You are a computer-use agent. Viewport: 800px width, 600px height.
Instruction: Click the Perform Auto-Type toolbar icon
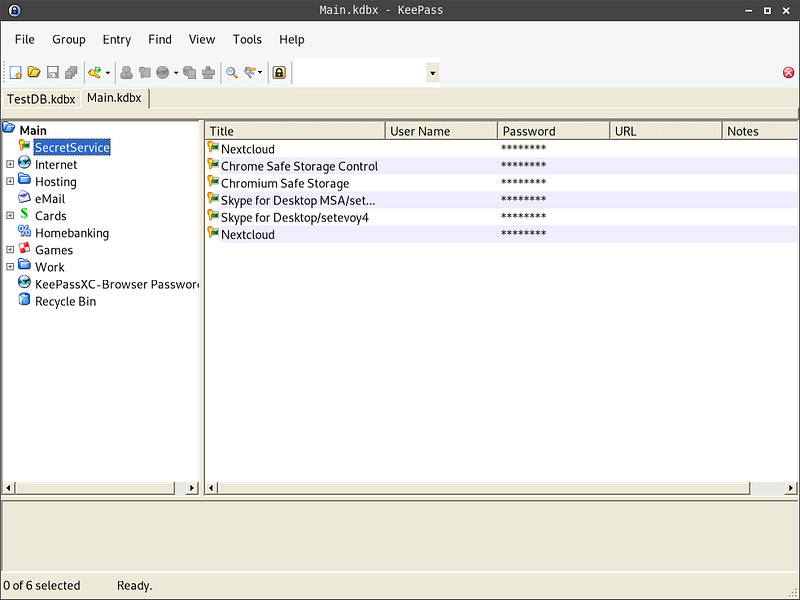pos(208,73)
